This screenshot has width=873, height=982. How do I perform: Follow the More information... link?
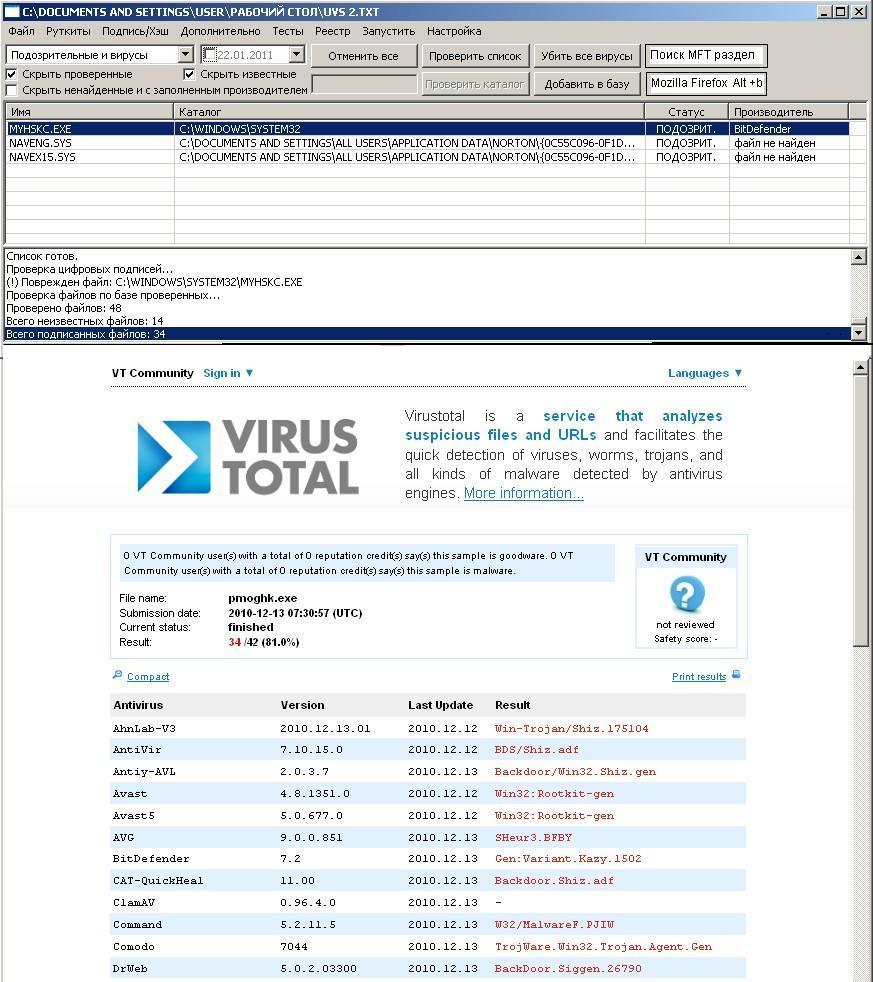point(524,494)
